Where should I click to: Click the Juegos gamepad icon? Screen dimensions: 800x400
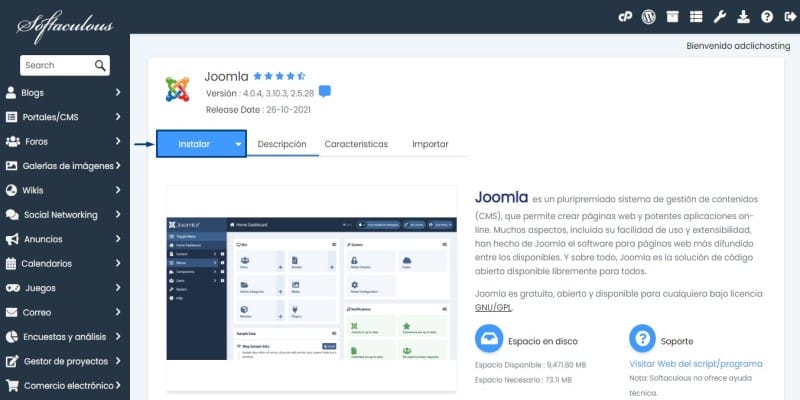coord(13,288)
